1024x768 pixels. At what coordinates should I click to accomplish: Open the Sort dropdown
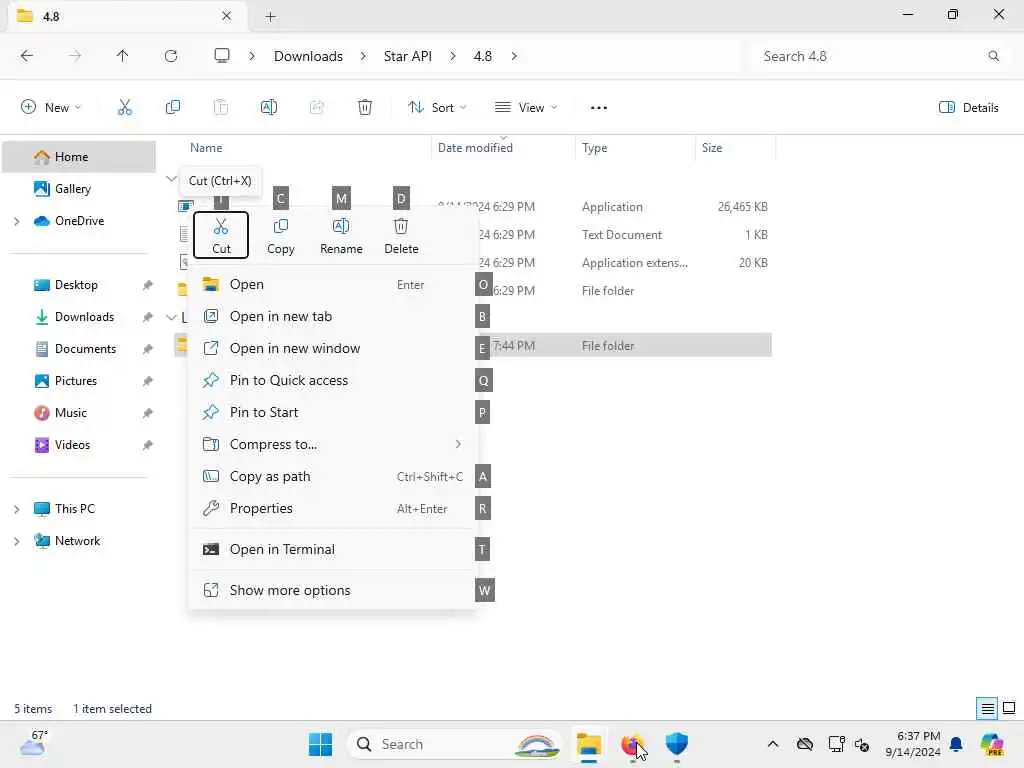coord(437,107)
